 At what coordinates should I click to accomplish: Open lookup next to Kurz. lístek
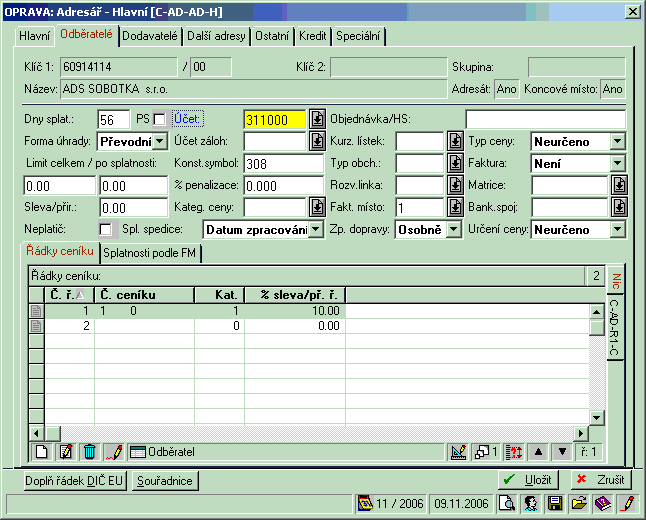point(455,141)
